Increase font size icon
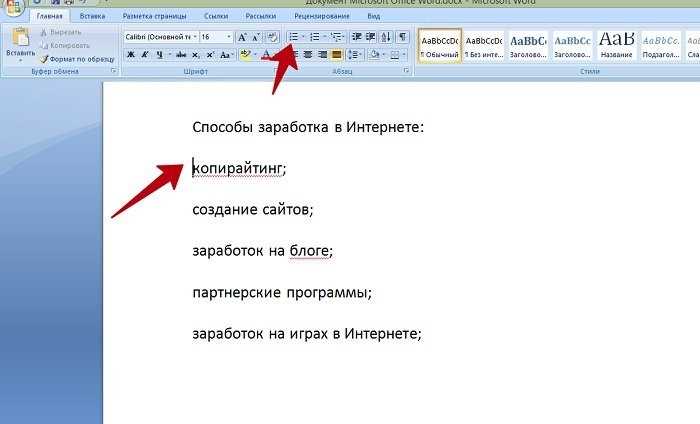 tap(242, 37)
